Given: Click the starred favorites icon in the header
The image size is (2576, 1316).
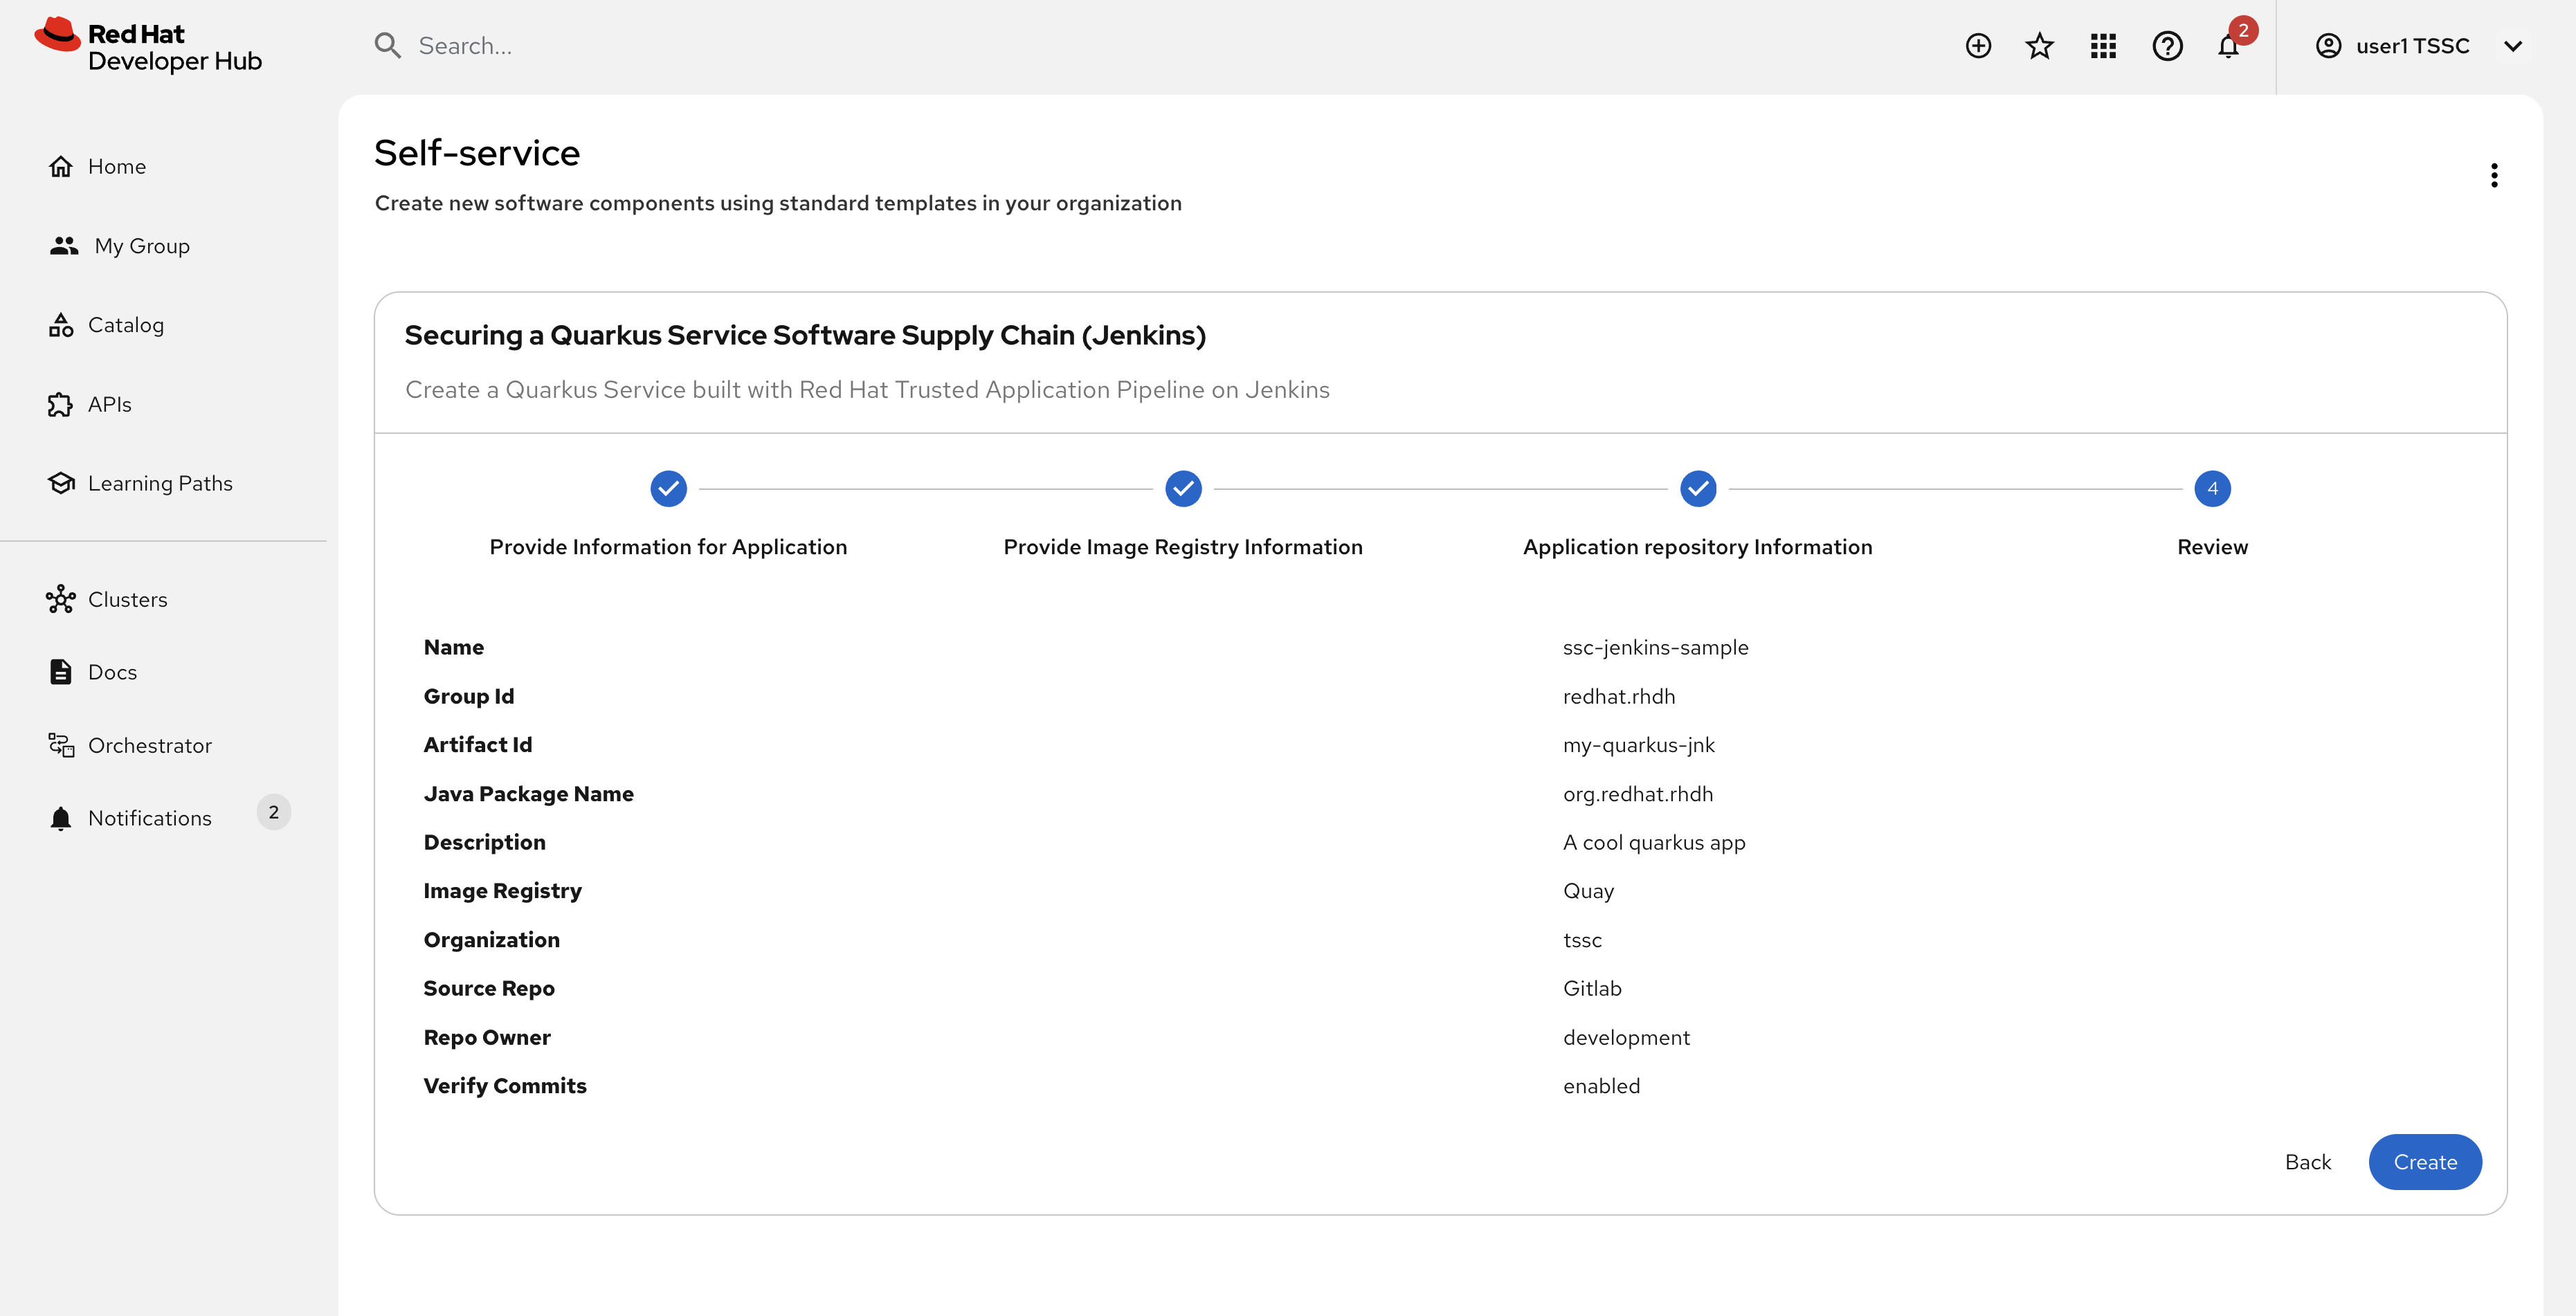Looking at the screenshot, I should 2040,45.
